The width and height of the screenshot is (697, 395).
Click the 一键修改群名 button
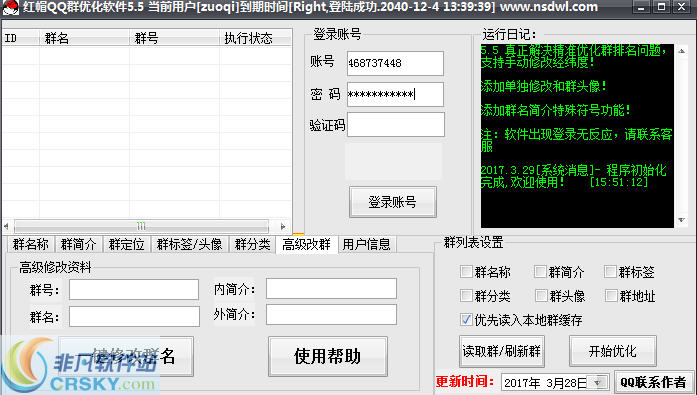click(x=126, y=356)
